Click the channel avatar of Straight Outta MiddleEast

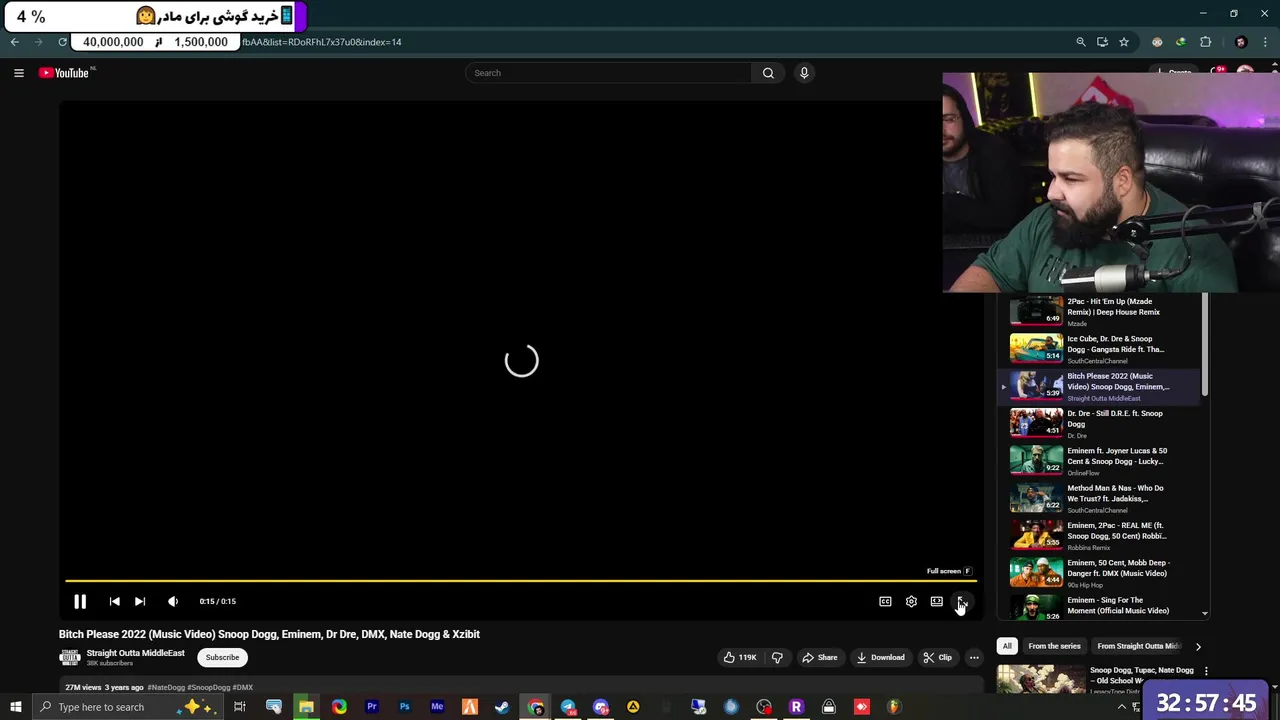coord(69,657)
